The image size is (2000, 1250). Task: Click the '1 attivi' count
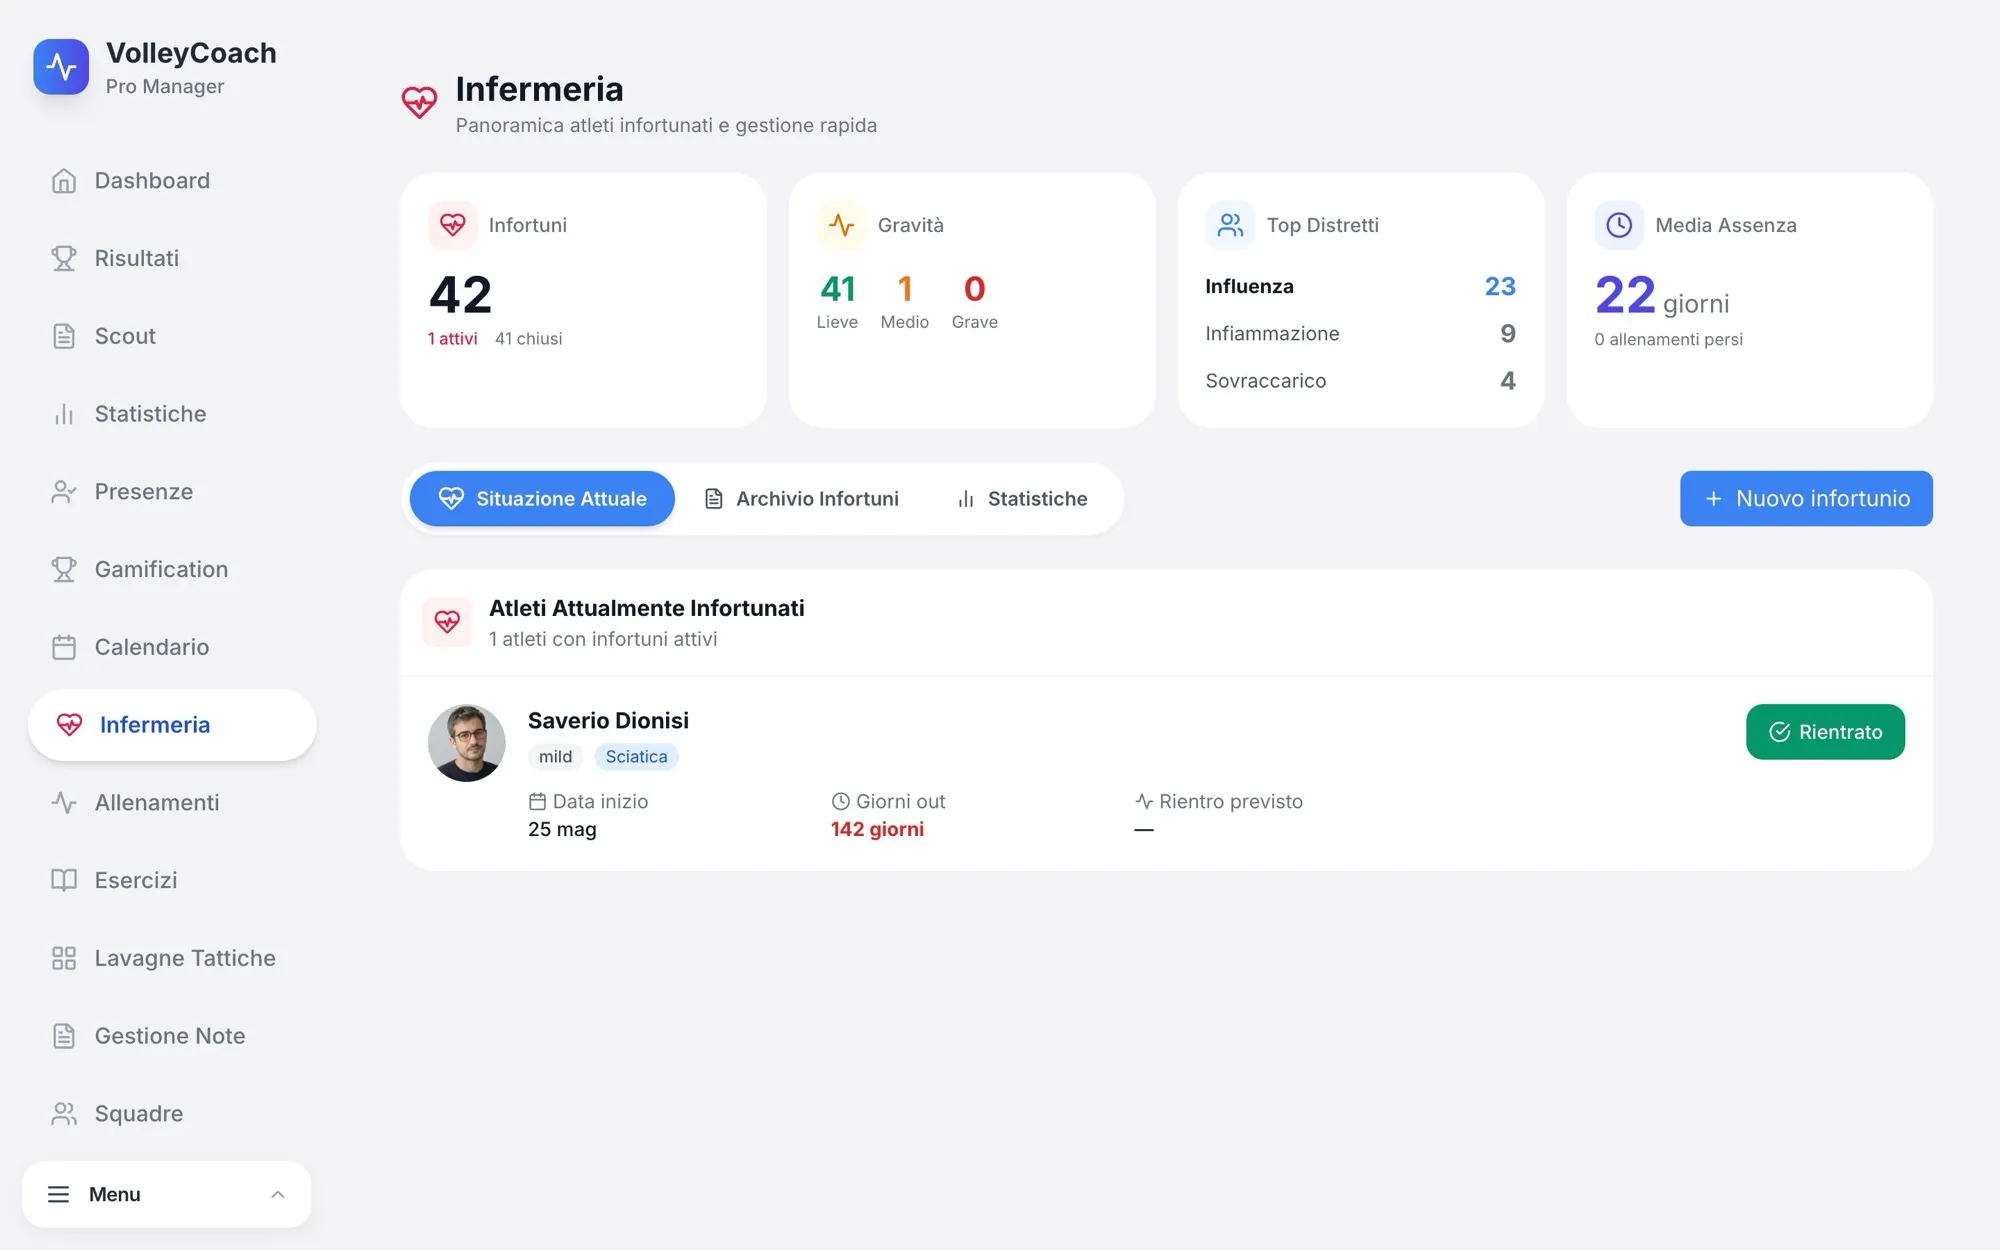coord(452,339)
